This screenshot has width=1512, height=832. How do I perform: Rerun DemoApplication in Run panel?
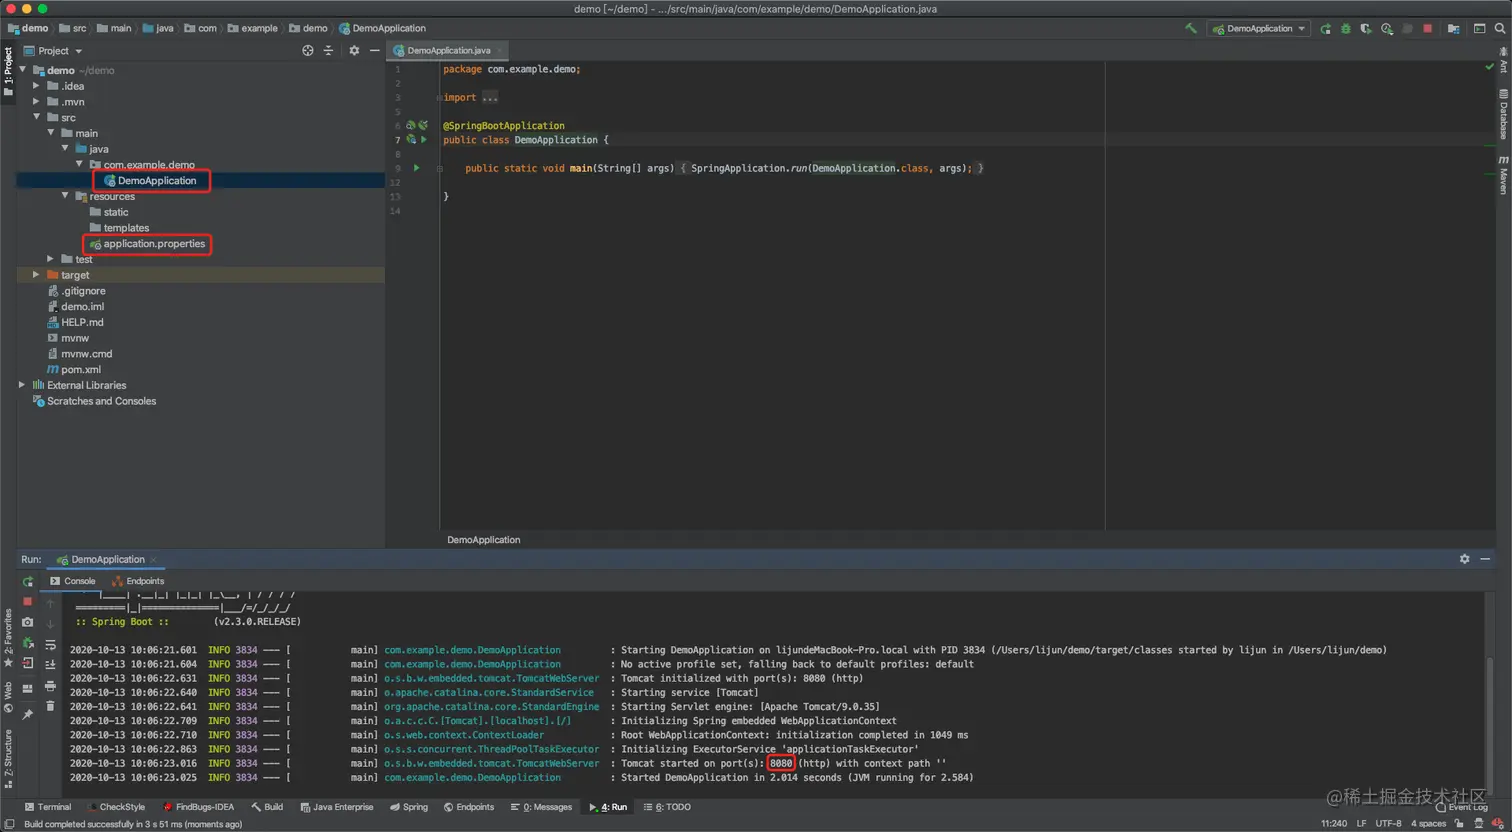[28, 581]
